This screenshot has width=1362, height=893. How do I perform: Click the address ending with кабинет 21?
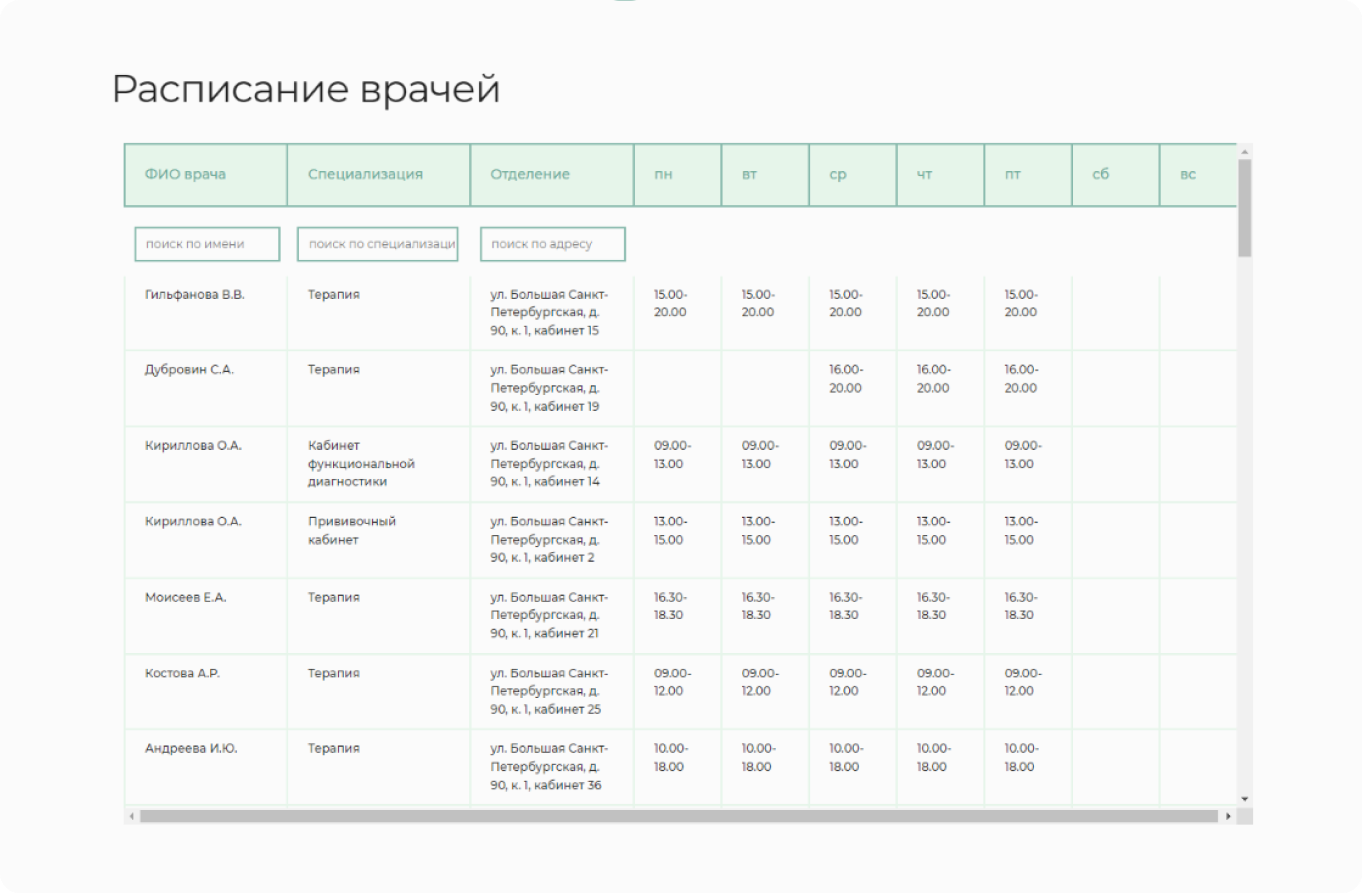click(549, 616)
